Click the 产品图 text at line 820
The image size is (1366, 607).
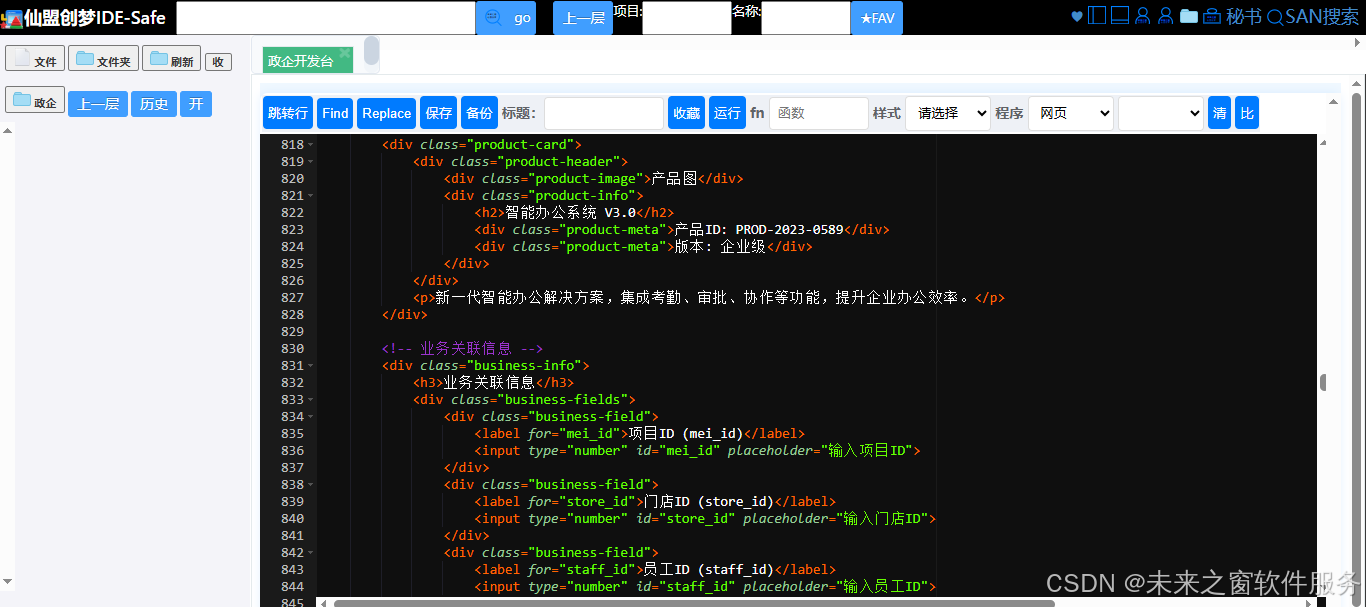674,179
